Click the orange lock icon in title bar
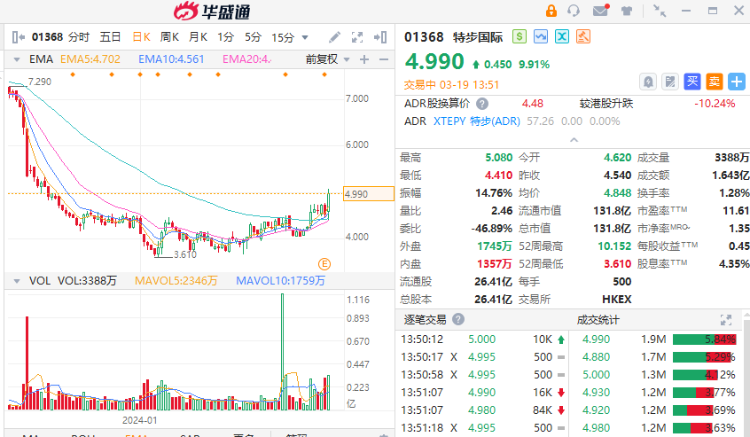 [x=551, y=11]
